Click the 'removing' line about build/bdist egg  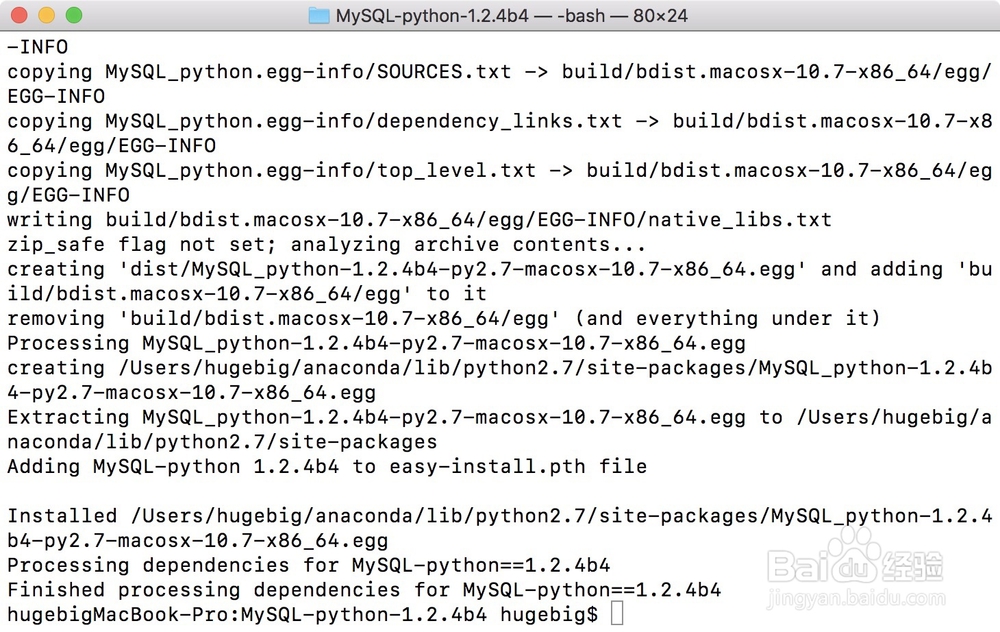tap(444, 318)
